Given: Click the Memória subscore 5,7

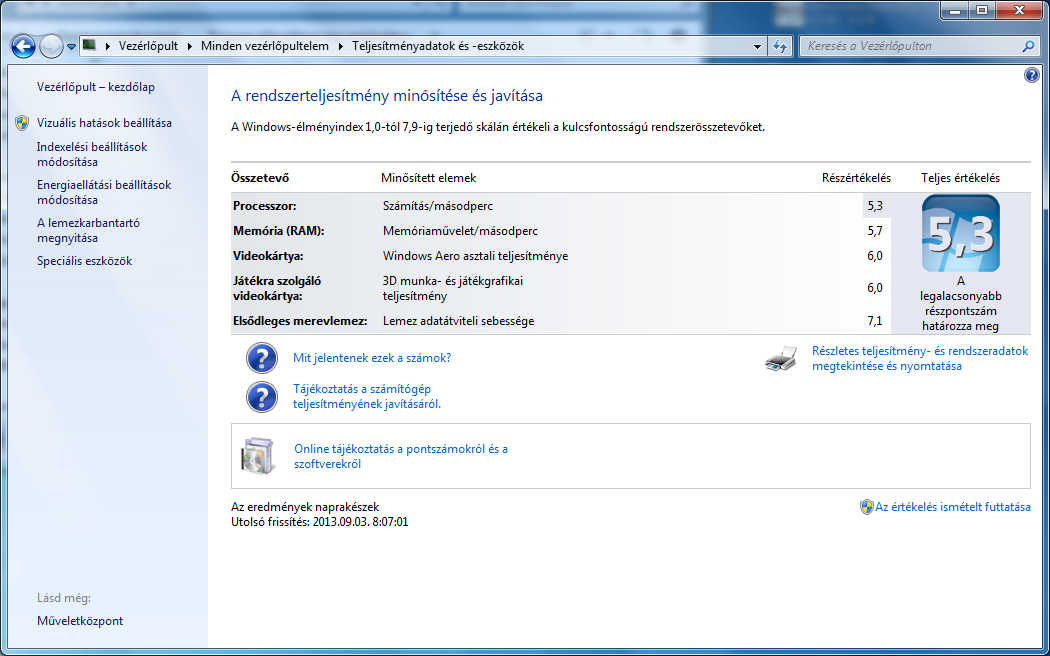Looking at the screenshot, I should point(875,231).
